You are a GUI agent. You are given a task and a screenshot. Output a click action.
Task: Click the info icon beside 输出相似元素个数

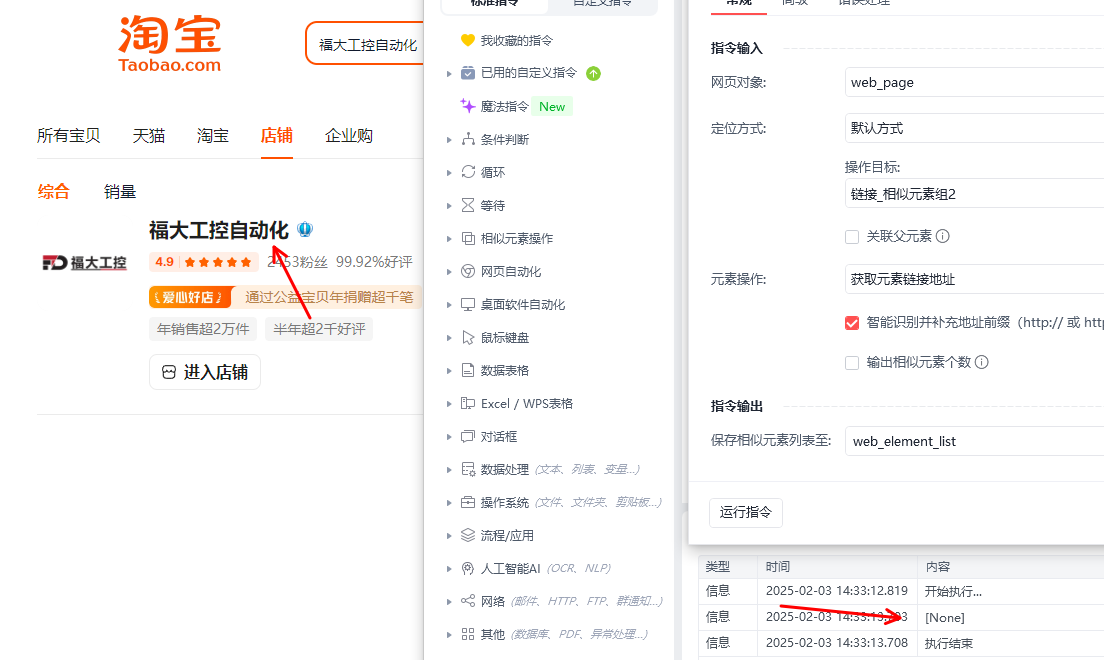(x=981, y=362)
